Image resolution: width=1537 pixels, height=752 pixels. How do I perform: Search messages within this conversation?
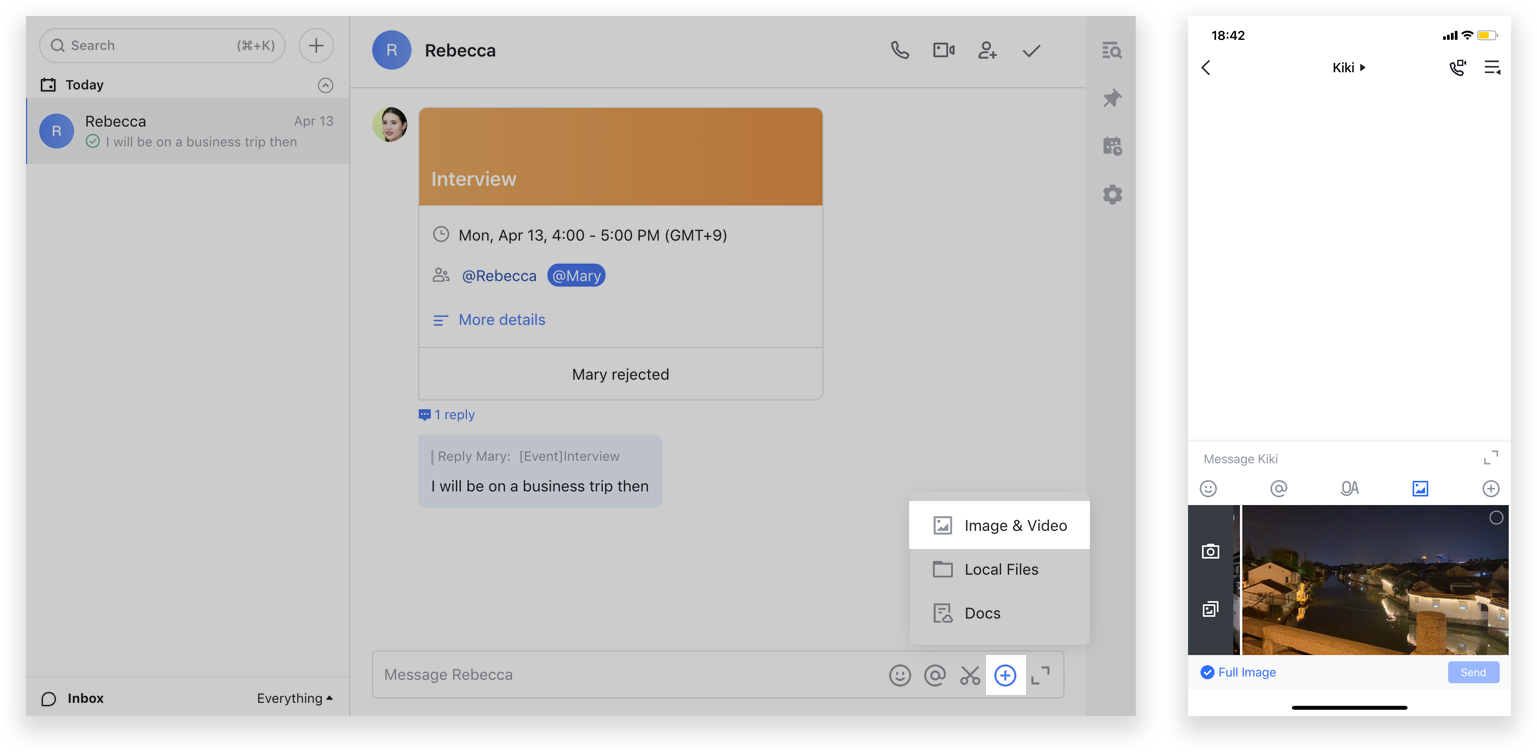tap(1111, 50)
